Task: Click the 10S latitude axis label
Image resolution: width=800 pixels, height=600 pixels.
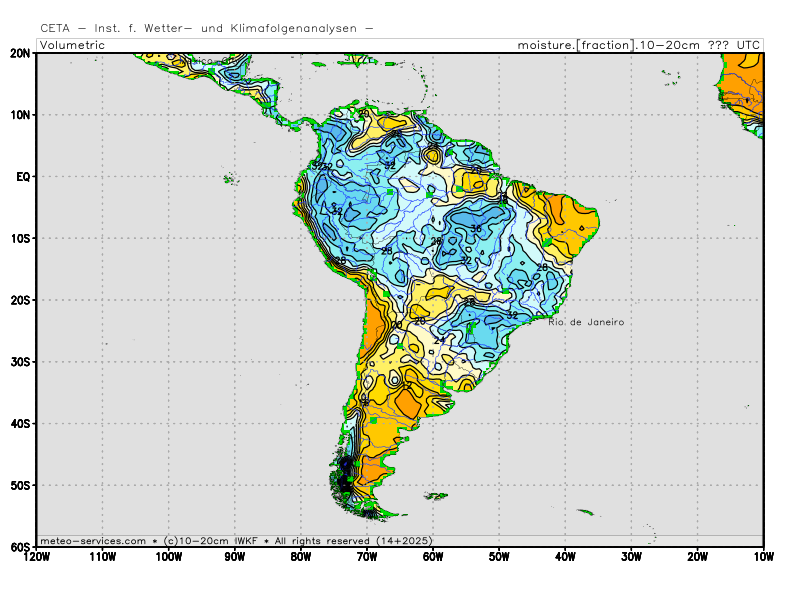Action: click(x=20, y=238)
